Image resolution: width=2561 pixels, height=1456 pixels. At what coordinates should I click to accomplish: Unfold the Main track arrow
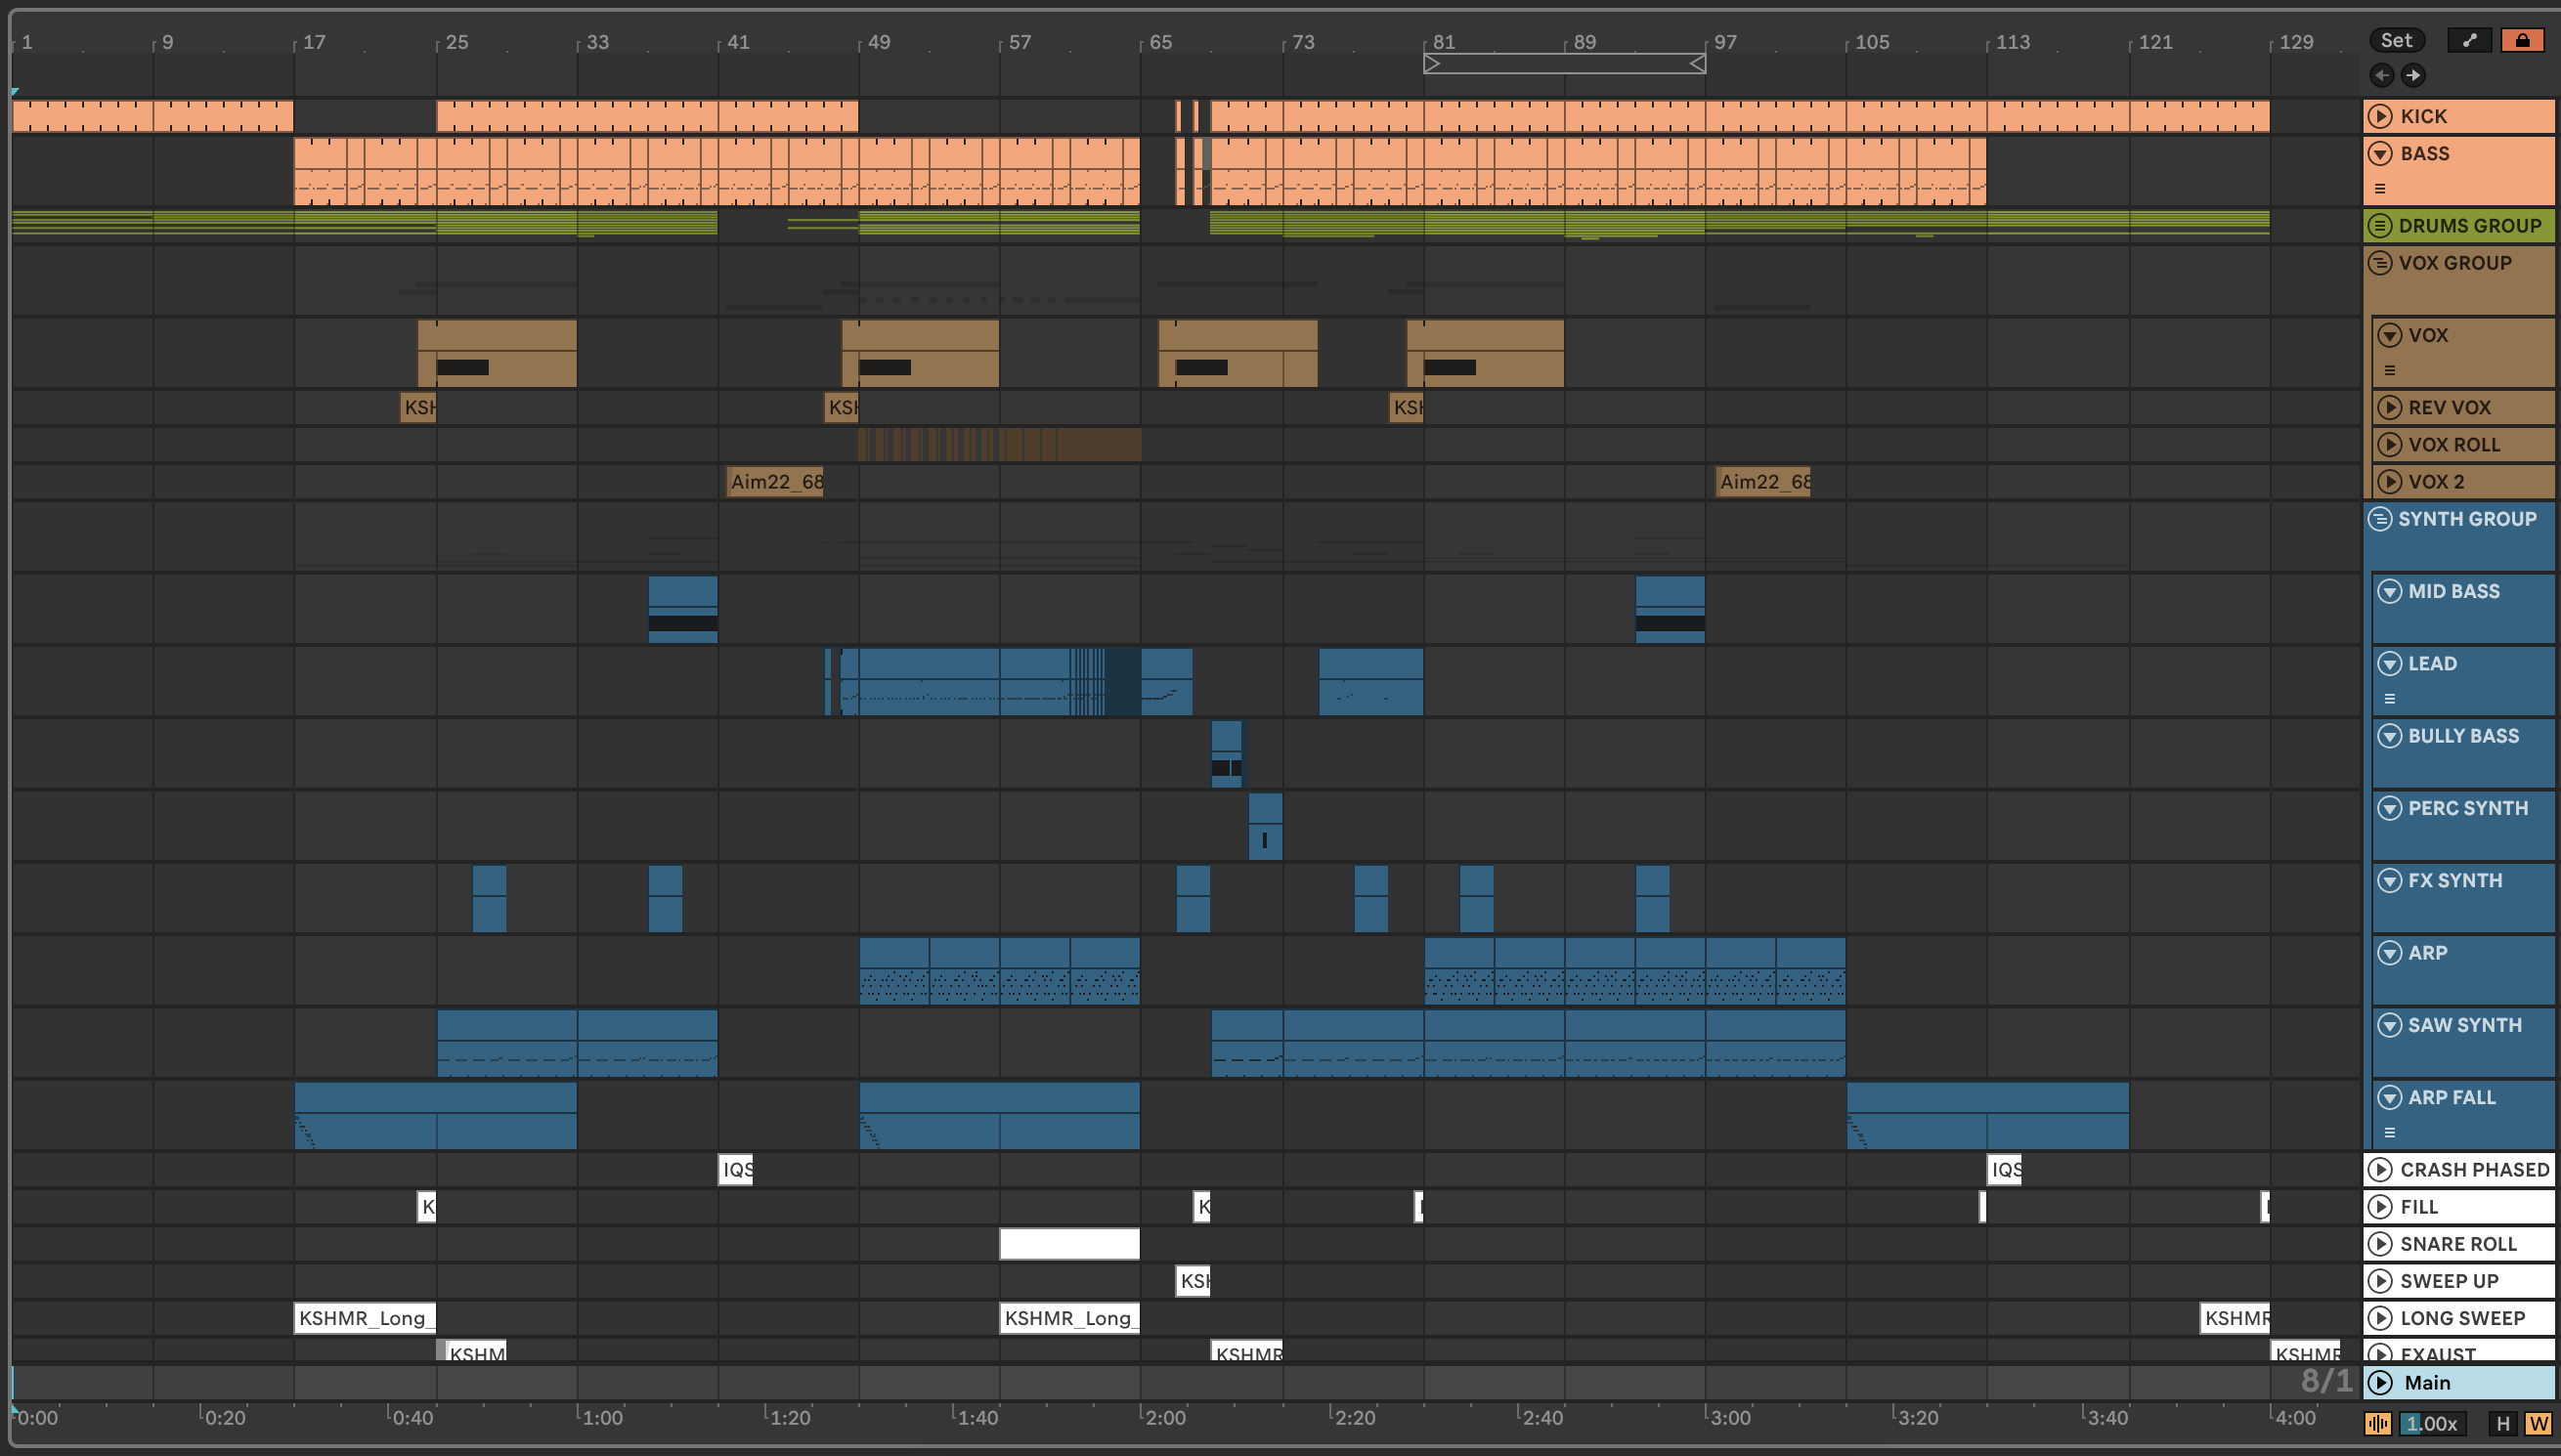point(2380,1382)
